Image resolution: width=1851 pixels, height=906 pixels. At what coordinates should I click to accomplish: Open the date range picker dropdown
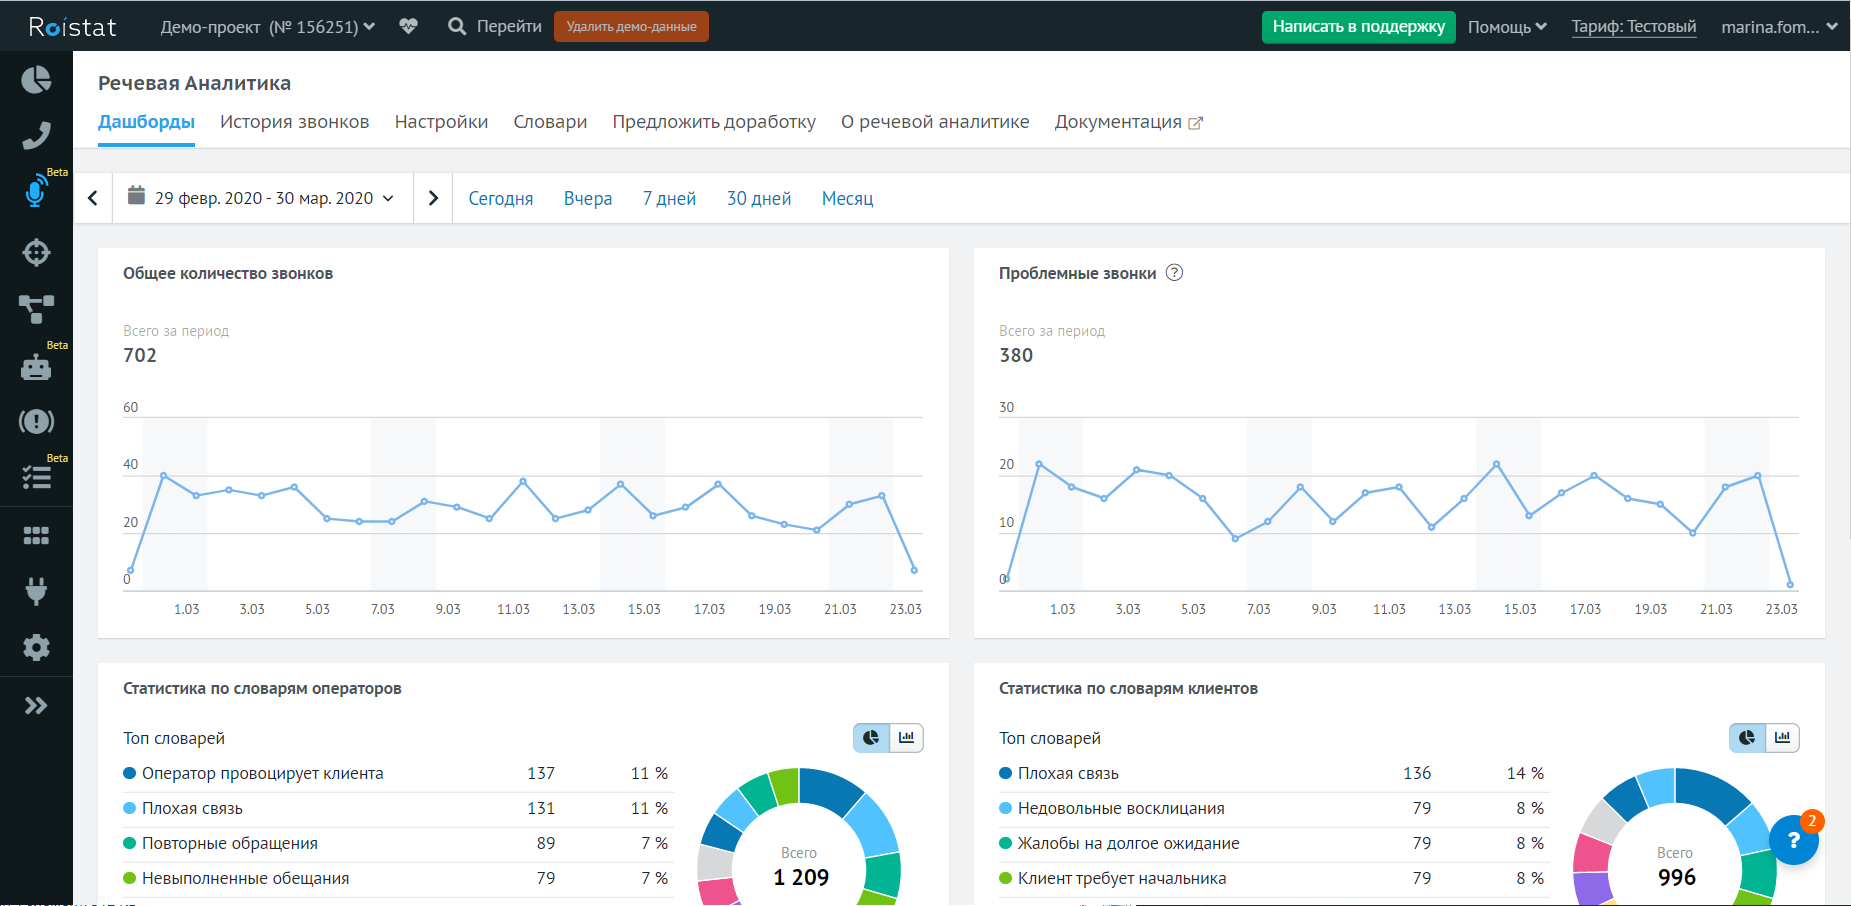263,198
